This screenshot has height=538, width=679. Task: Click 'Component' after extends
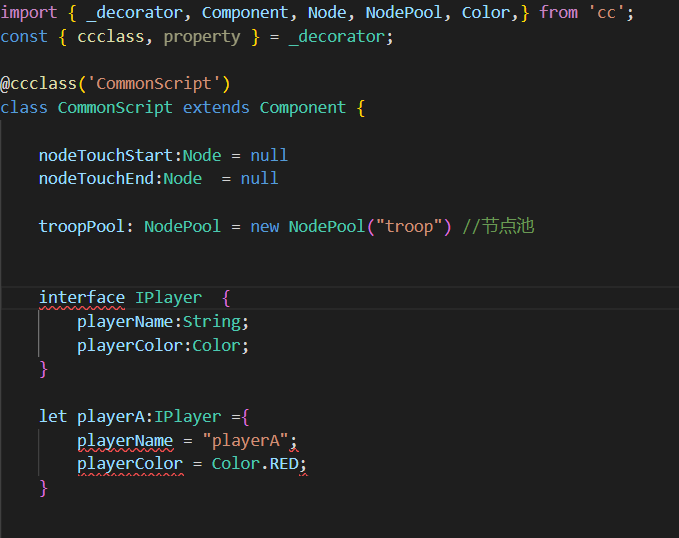[x=303, y=107]
